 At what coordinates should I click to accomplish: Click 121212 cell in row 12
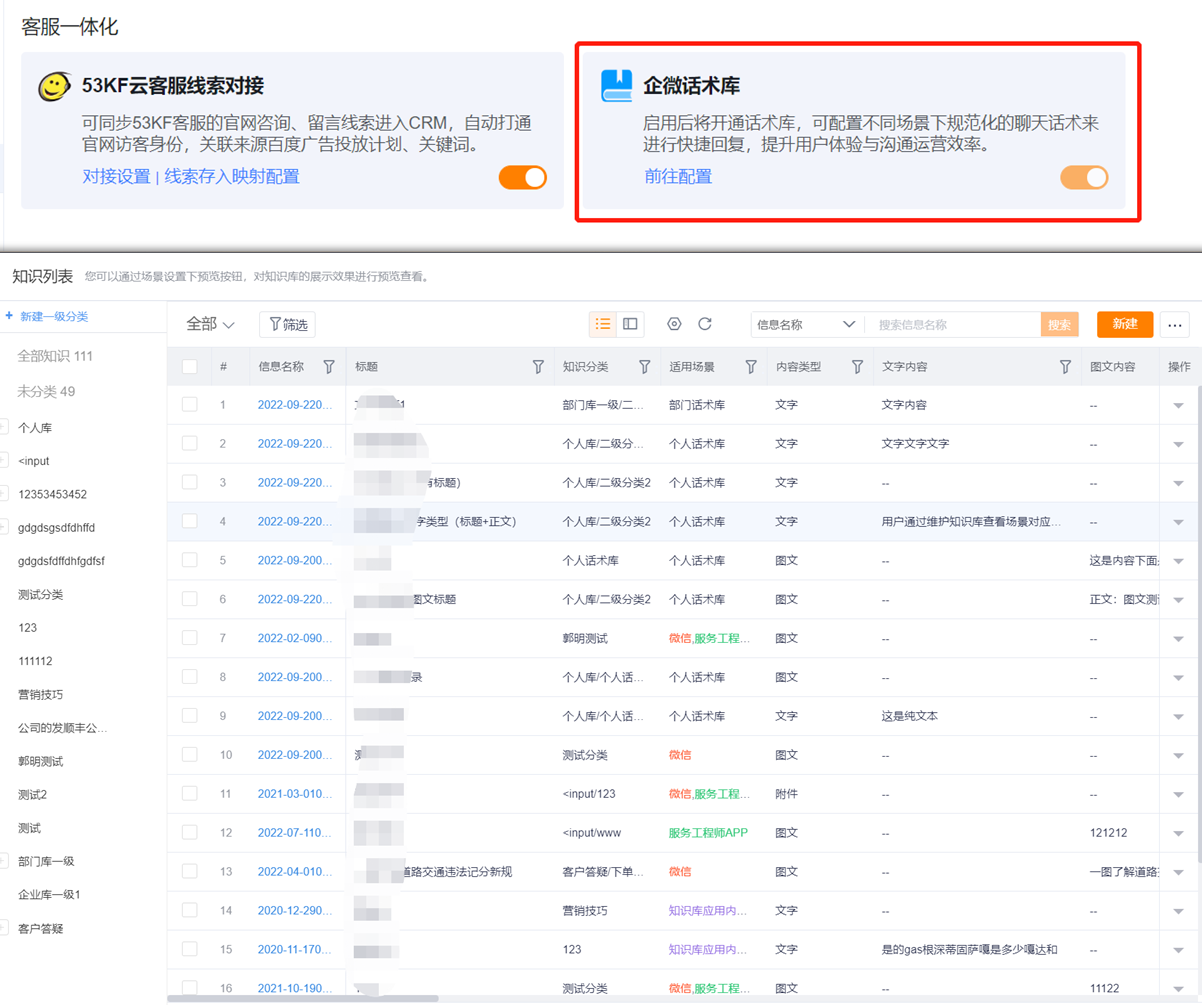1107,833
